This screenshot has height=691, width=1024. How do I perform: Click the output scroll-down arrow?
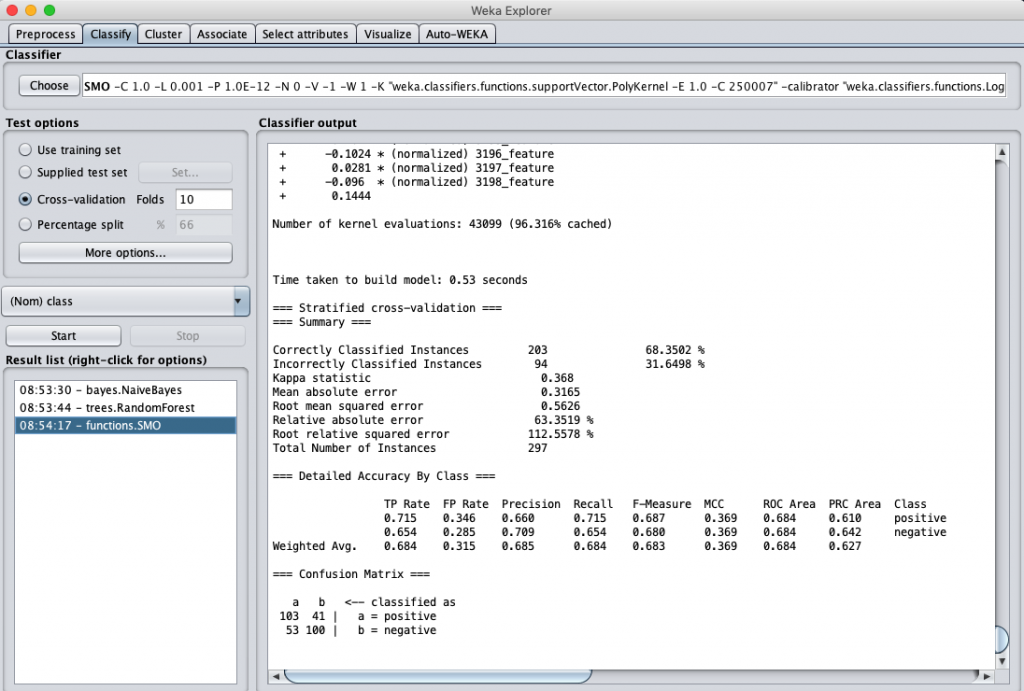pyautogui.click(x=1002, y=660)
